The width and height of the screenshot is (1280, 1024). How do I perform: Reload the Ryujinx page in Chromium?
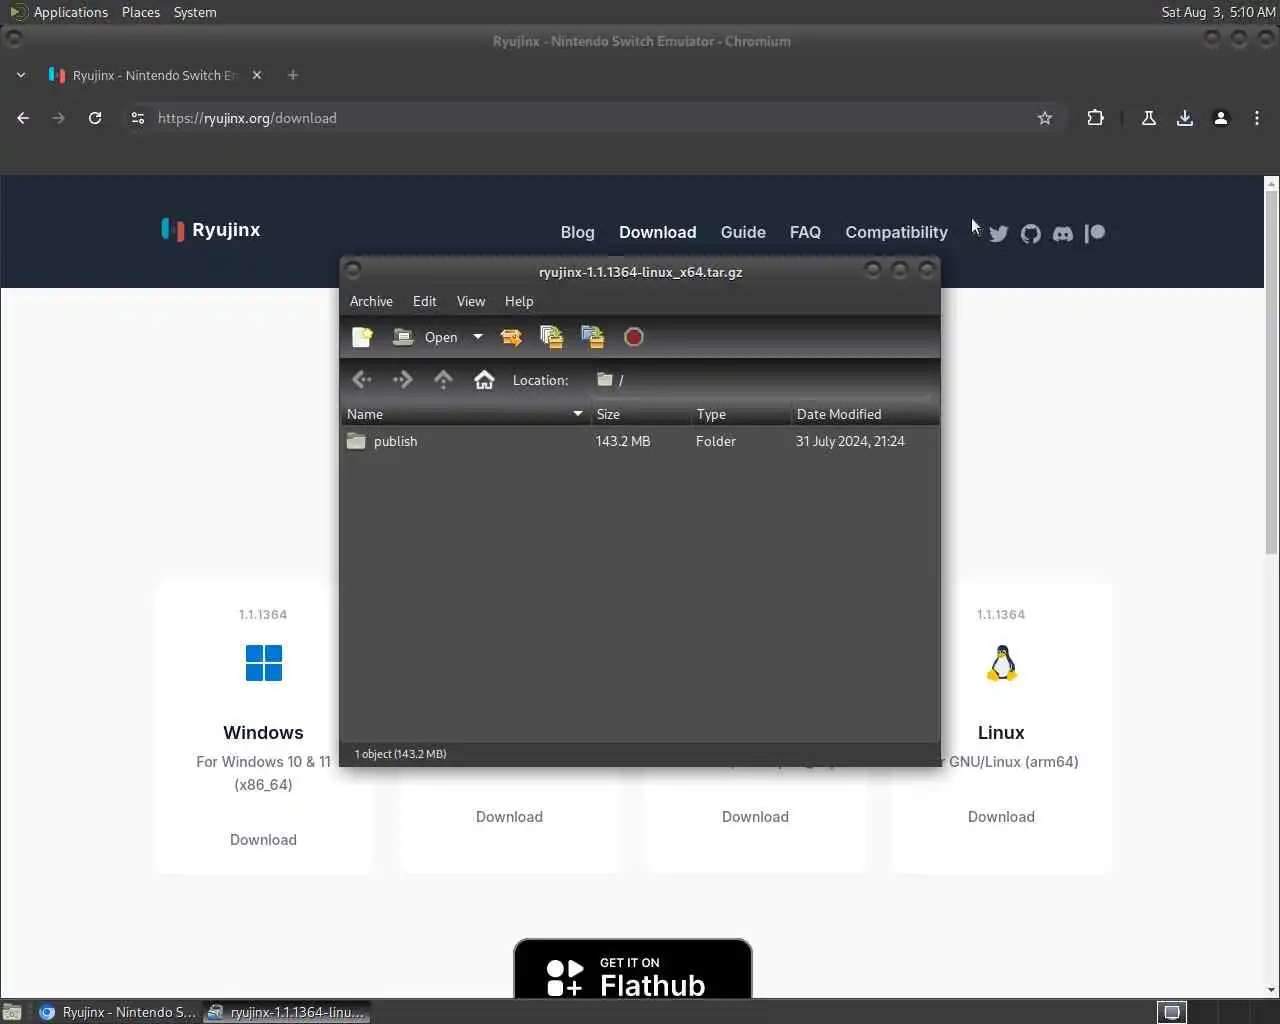point(95,118)
